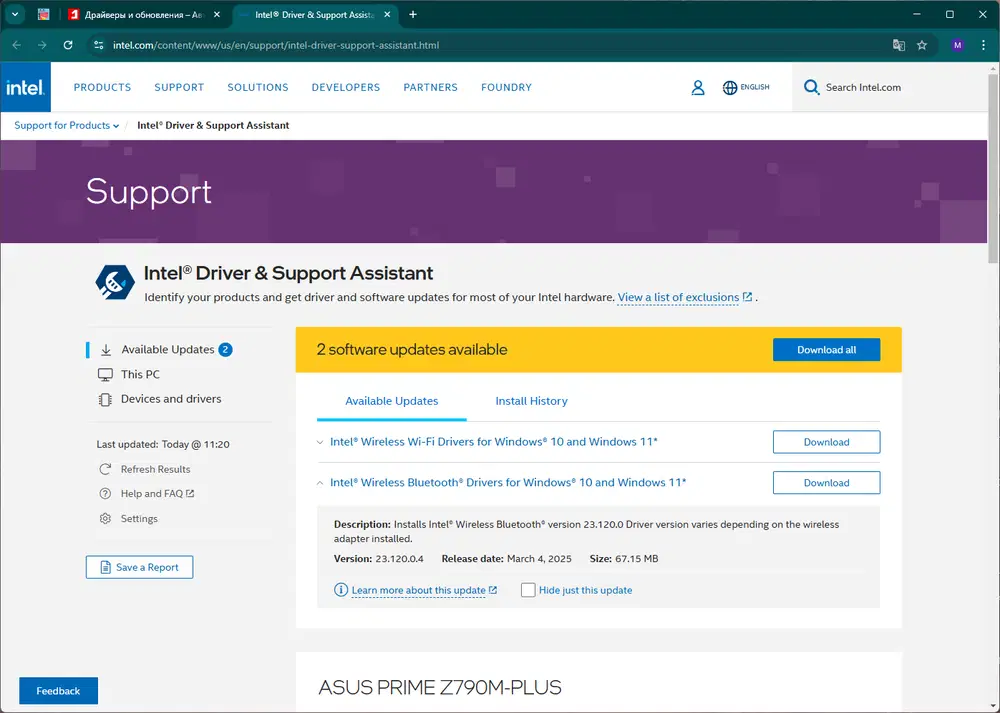
Task: Click the ENGLISH language selector
Action: (x=755, y=87)
